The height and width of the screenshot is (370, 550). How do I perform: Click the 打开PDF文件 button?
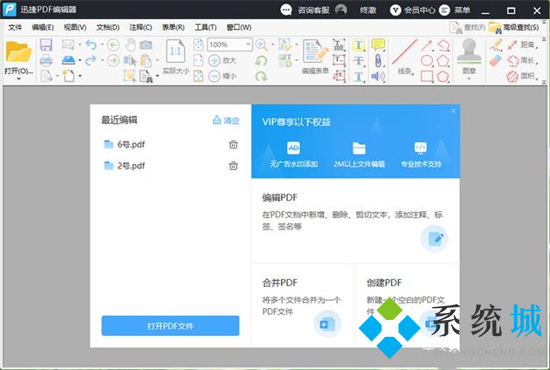coord(170,326)
